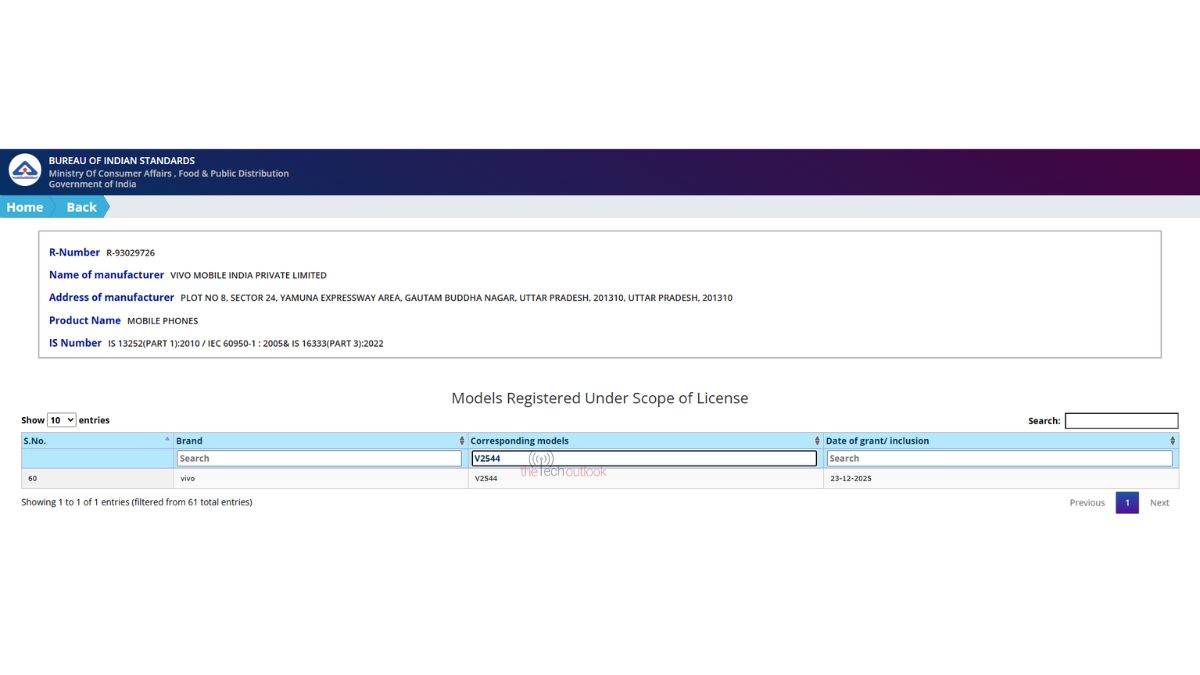Viewport: 1200px width, 675px height.
Task: Click the Brand column sort arrows
Action: pos(461,441)
